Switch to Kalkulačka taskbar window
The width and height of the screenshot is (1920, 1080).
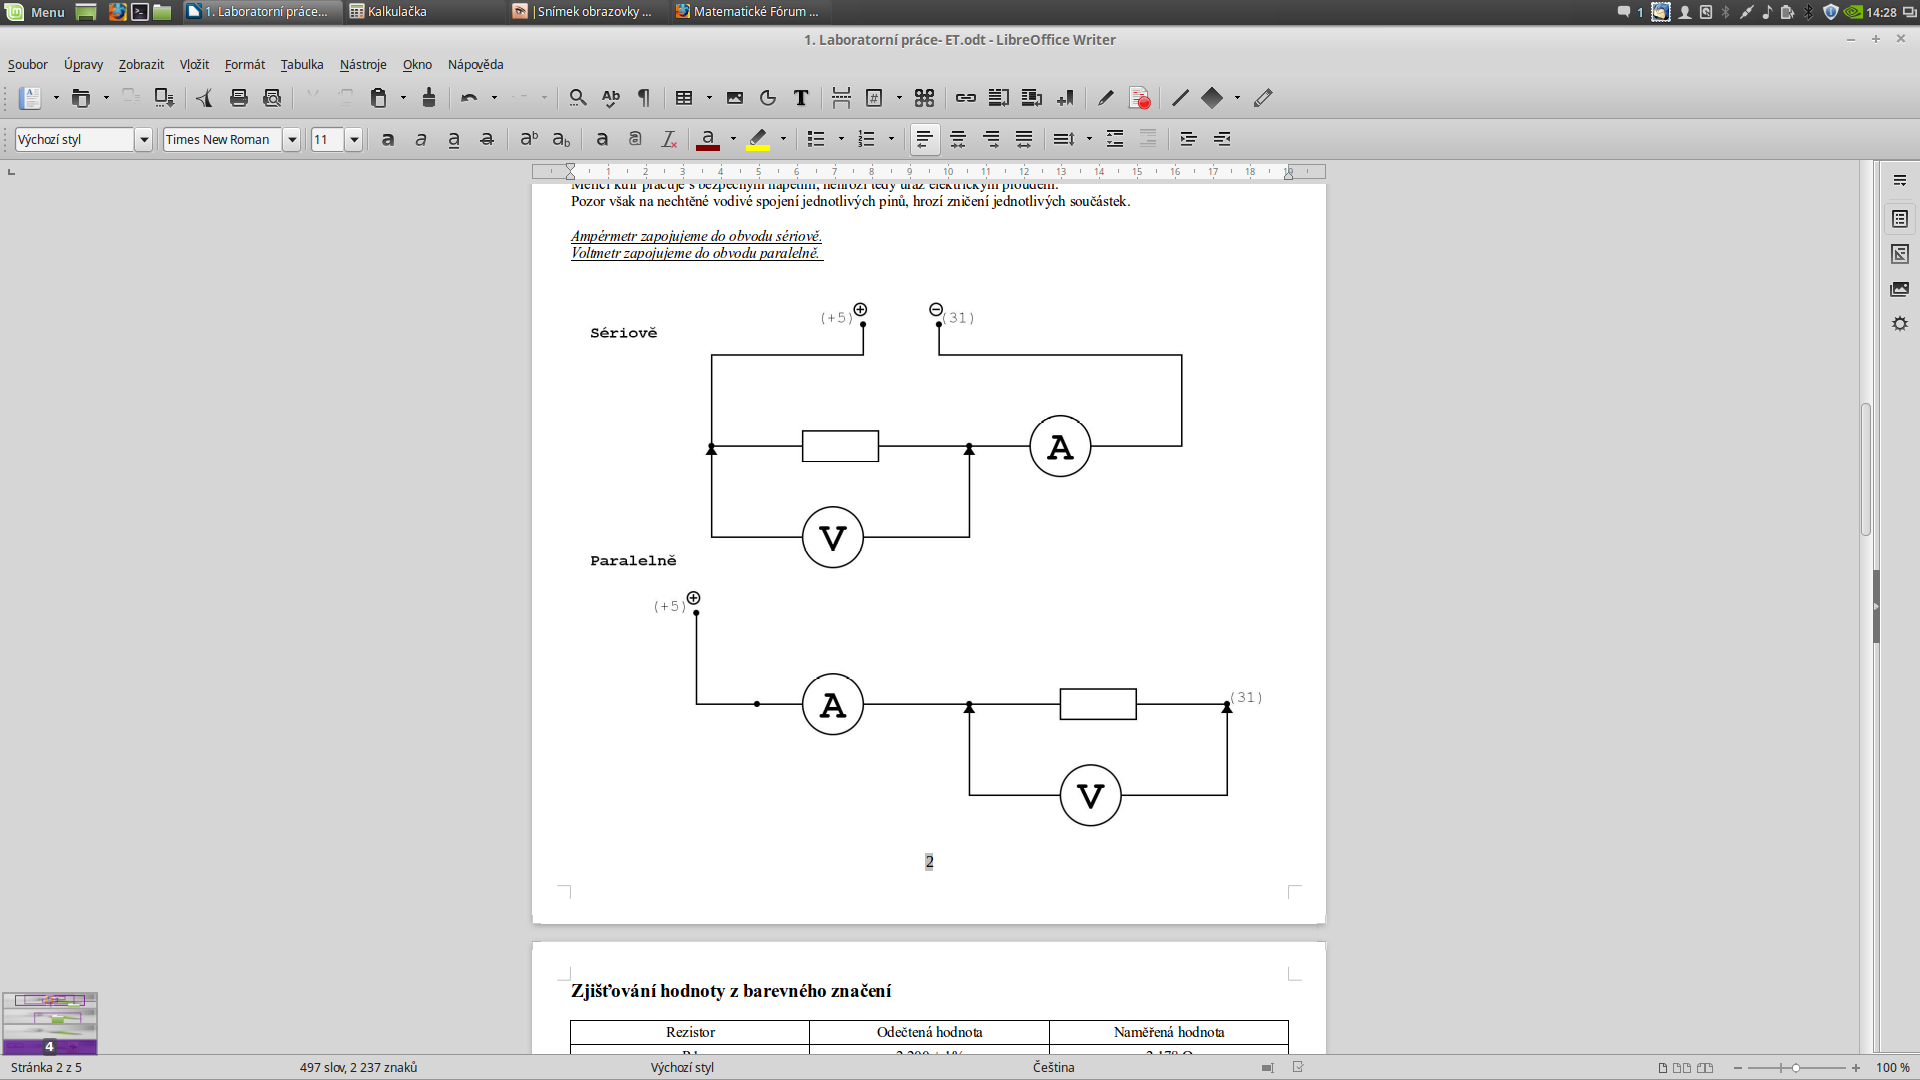(423, 12)
